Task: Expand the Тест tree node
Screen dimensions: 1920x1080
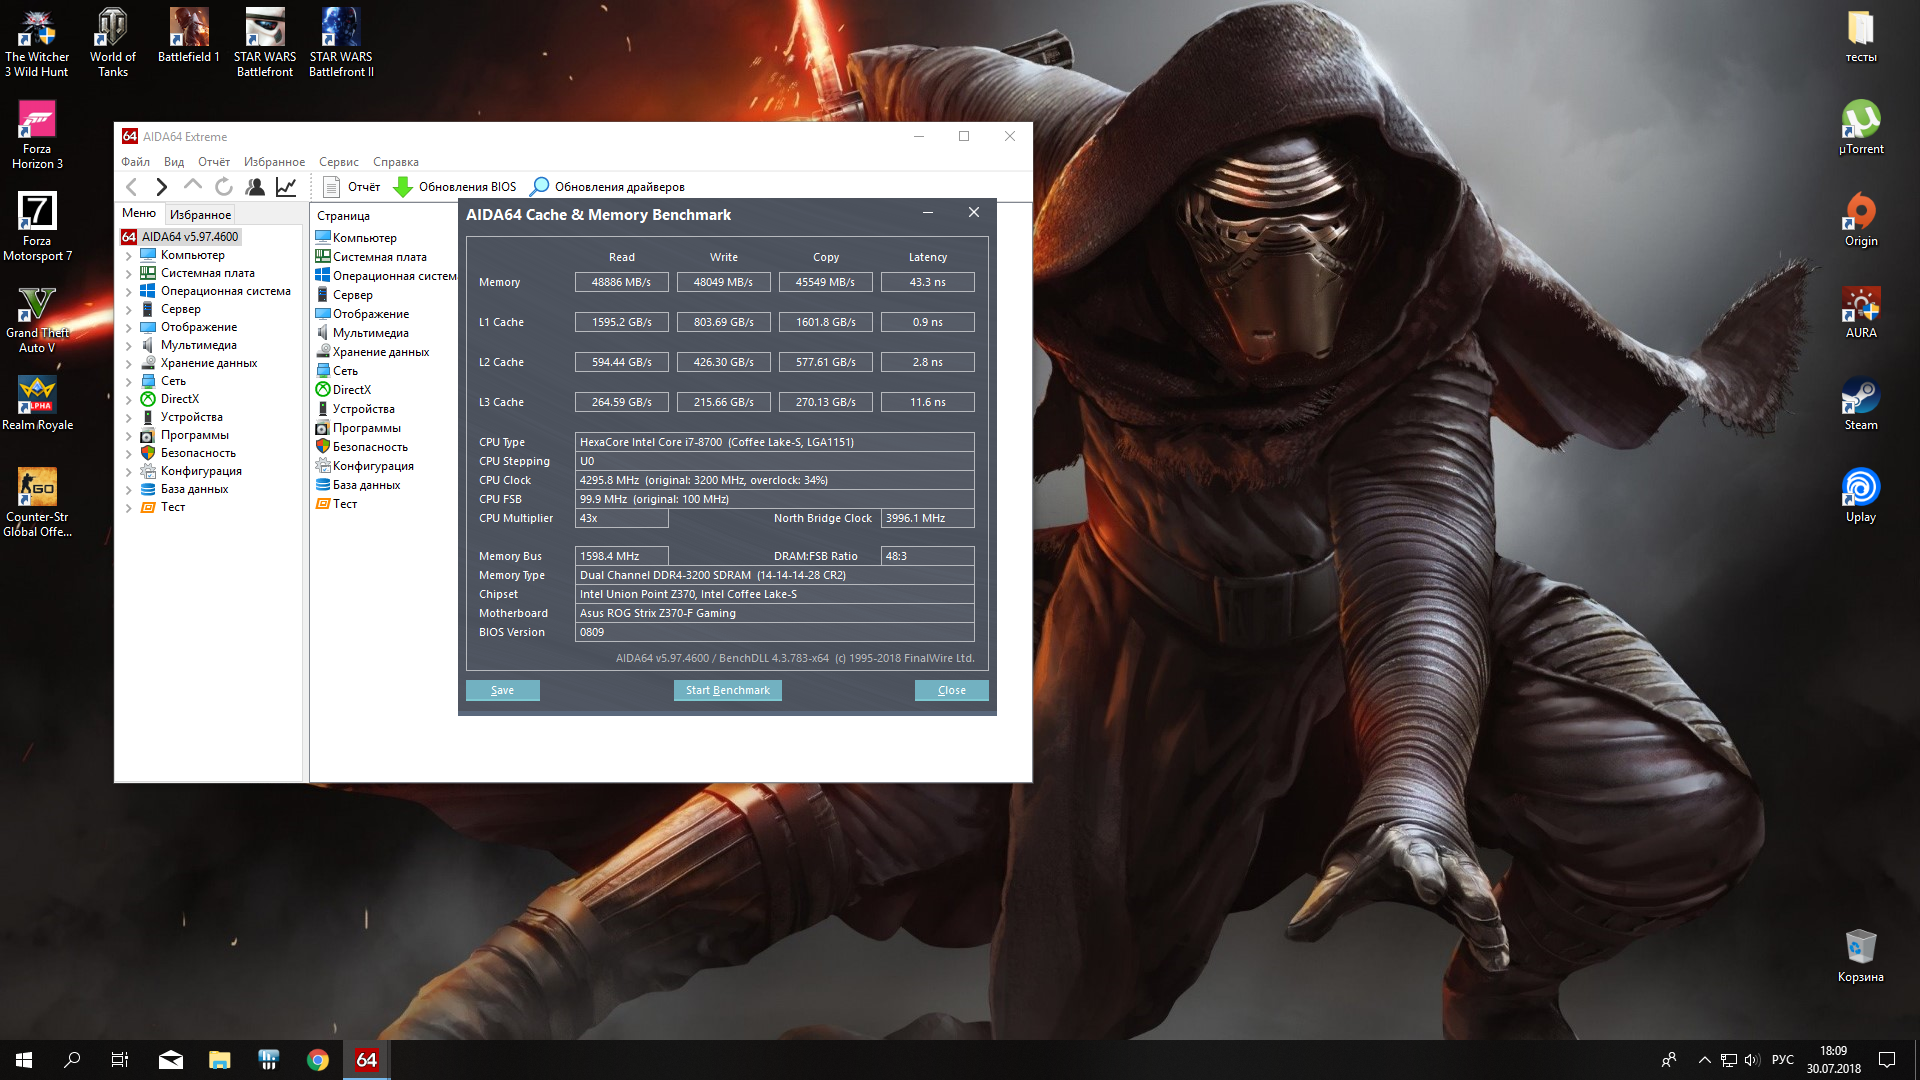Action: pyautogui.click(x=129, y=508)
